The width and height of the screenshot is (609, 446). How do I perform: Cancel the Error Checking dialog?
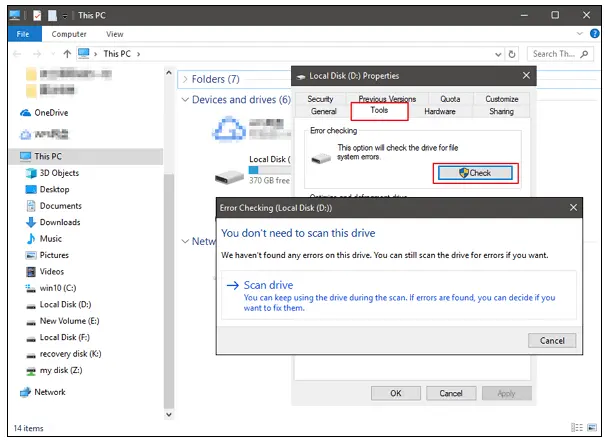pyautogui.click(x=551, y=340)
